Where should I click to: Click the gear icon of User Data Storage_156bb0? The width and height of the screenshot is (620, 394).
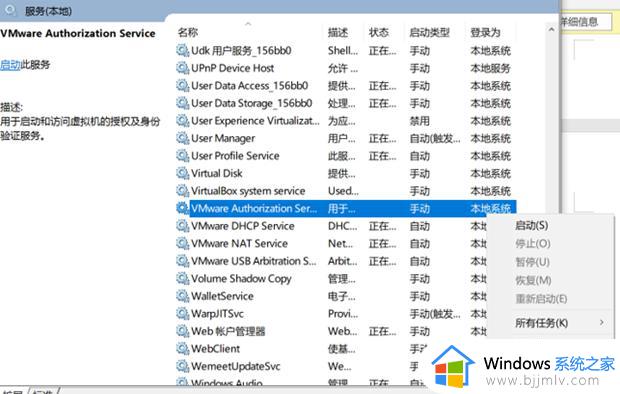coord(182,103)
